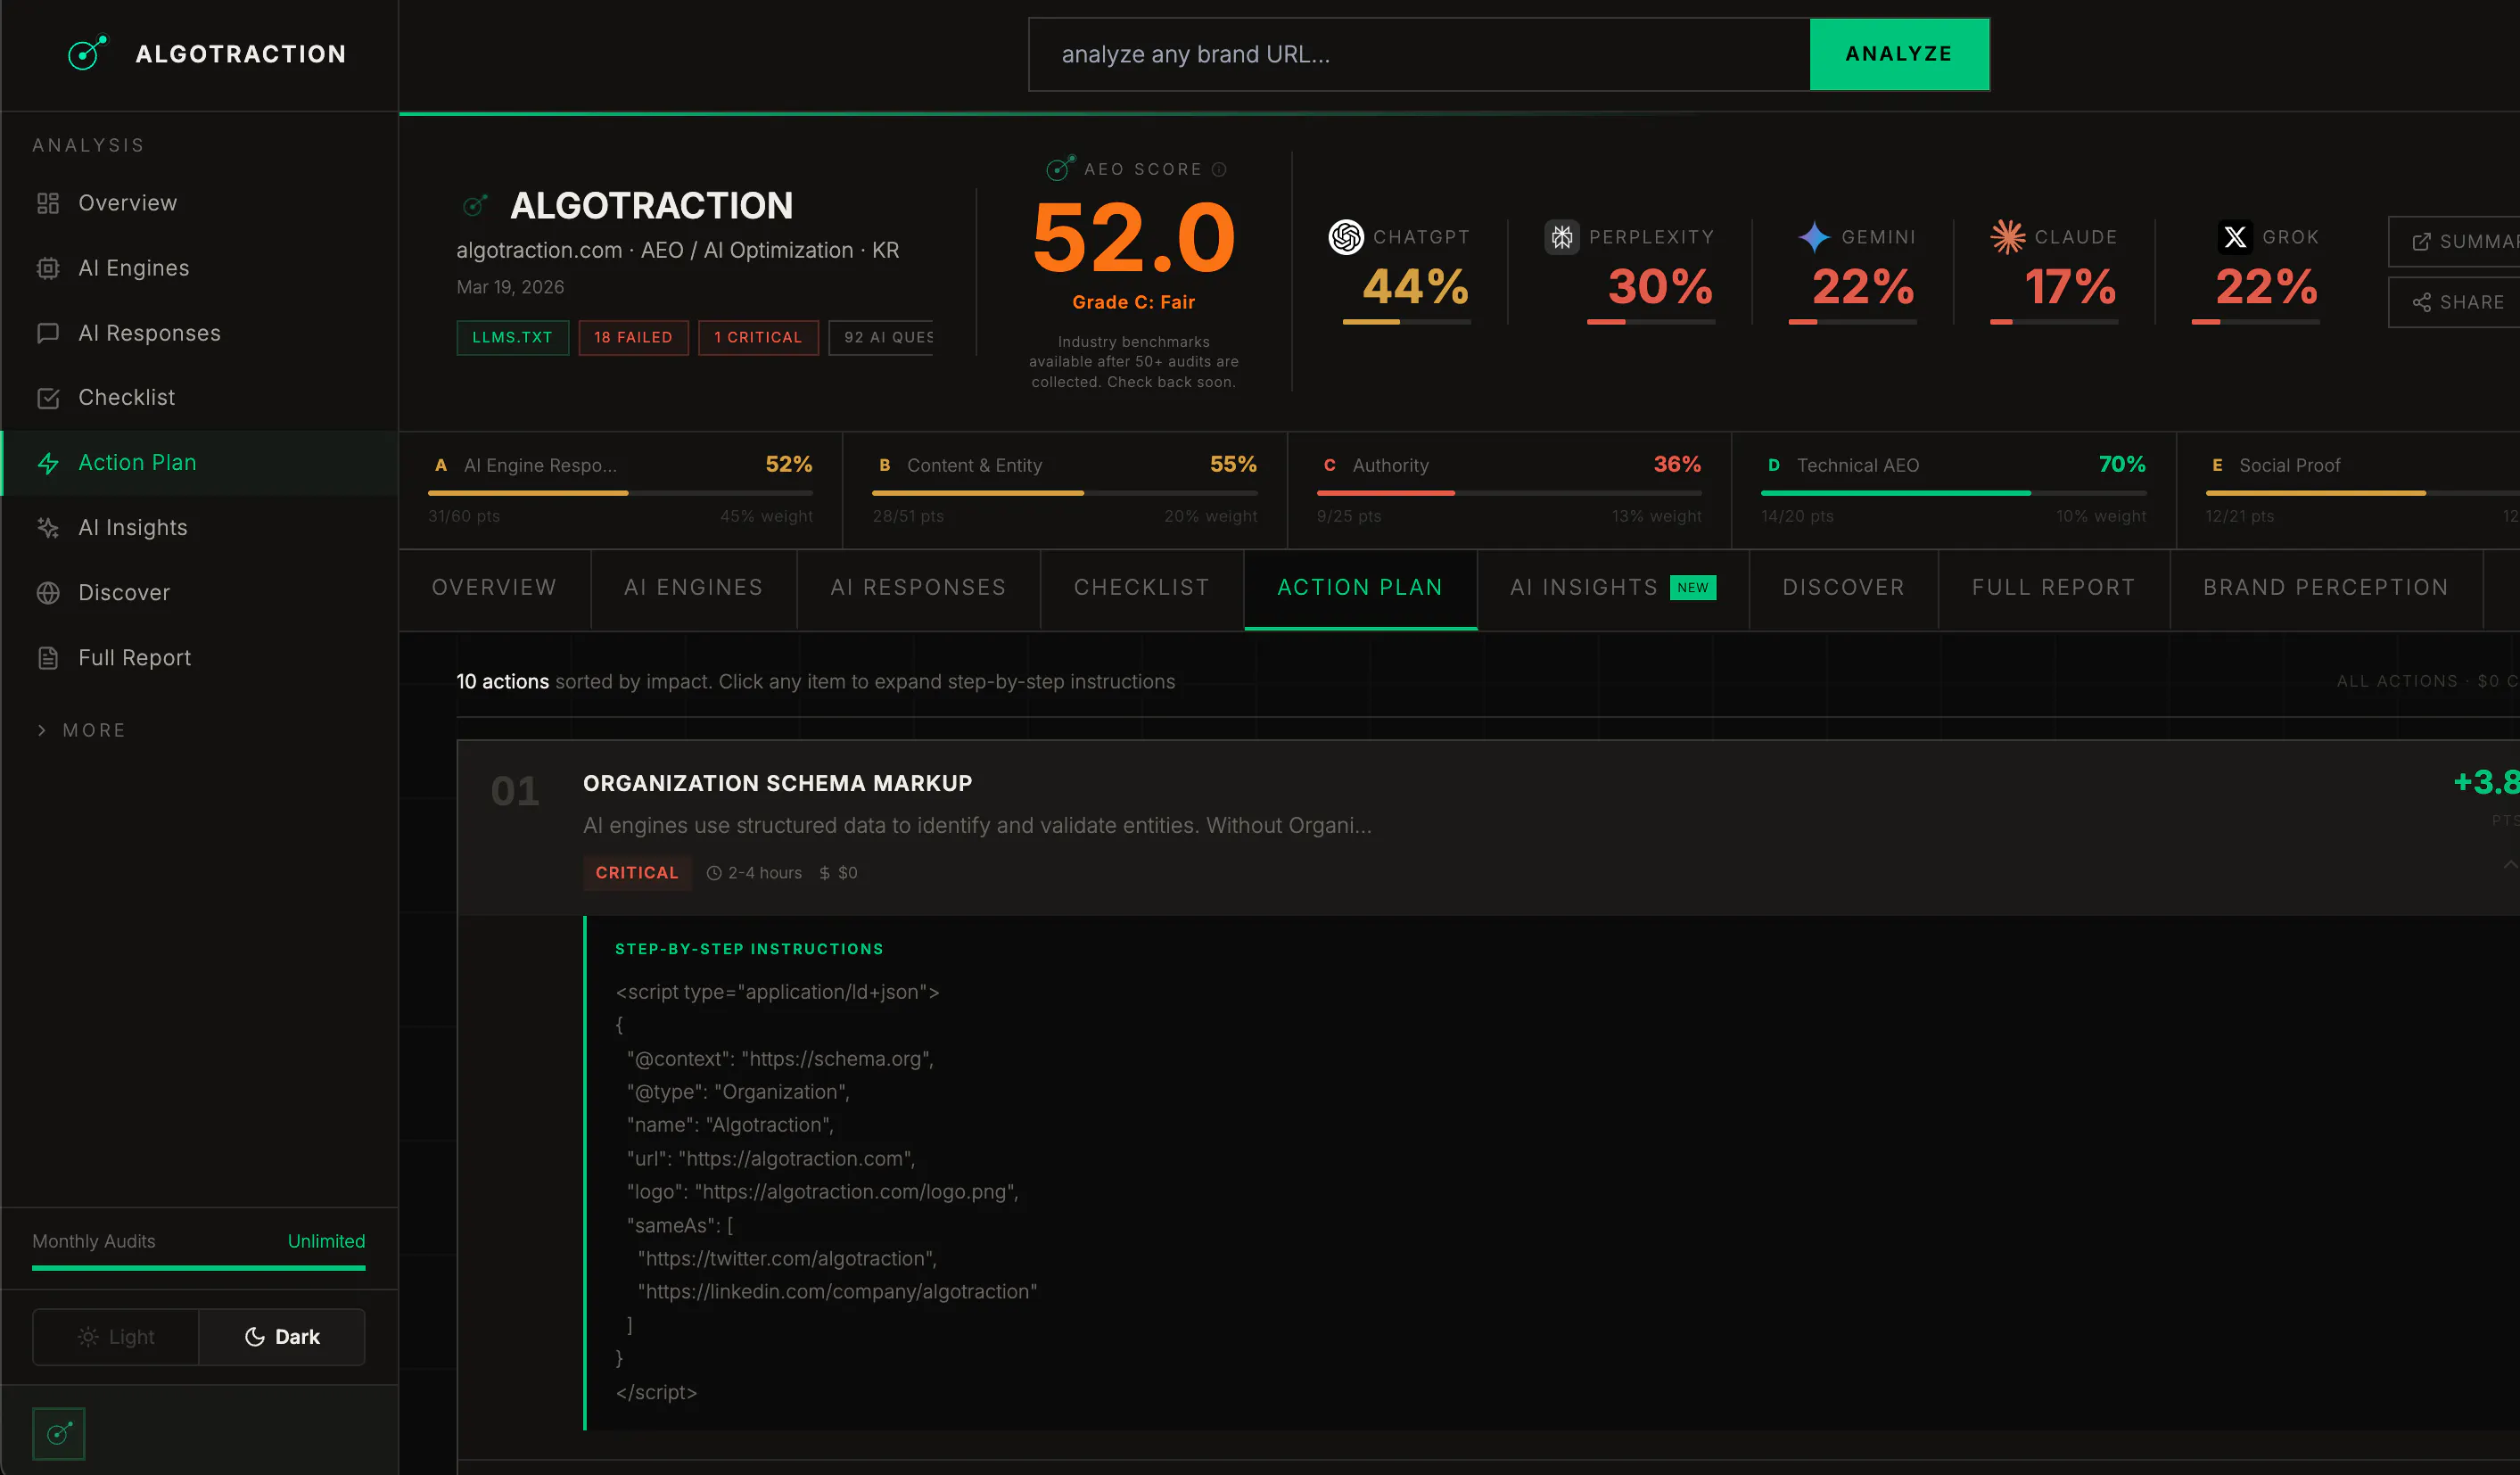Click the dollar icon beside $0 cost
Image resolution: width=2520 pixels, height=1475 pixels.
825,873
